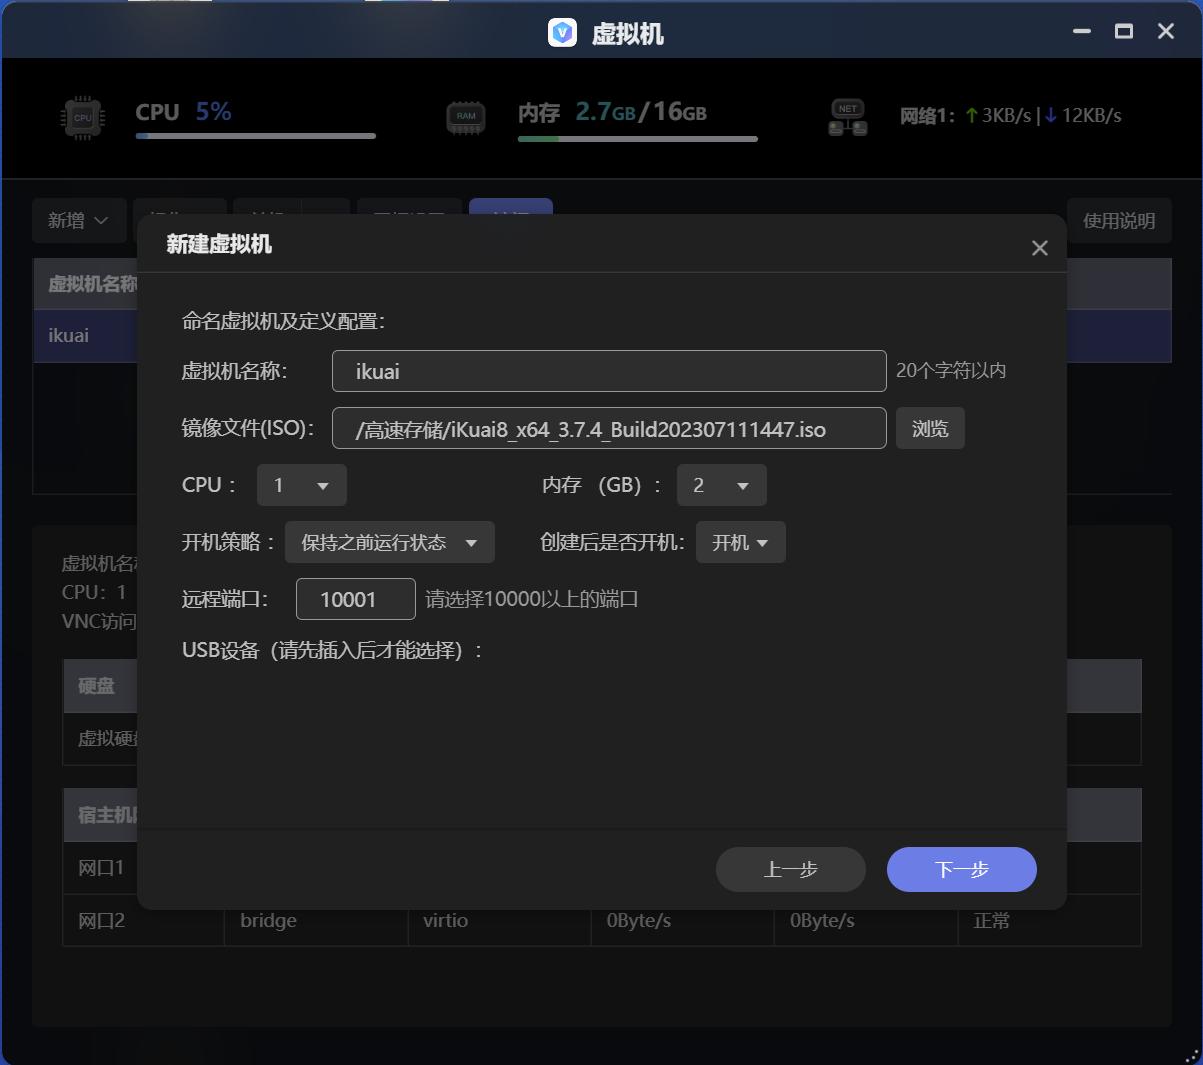Click the 远程端口 field showing 10001

point(355,598)
